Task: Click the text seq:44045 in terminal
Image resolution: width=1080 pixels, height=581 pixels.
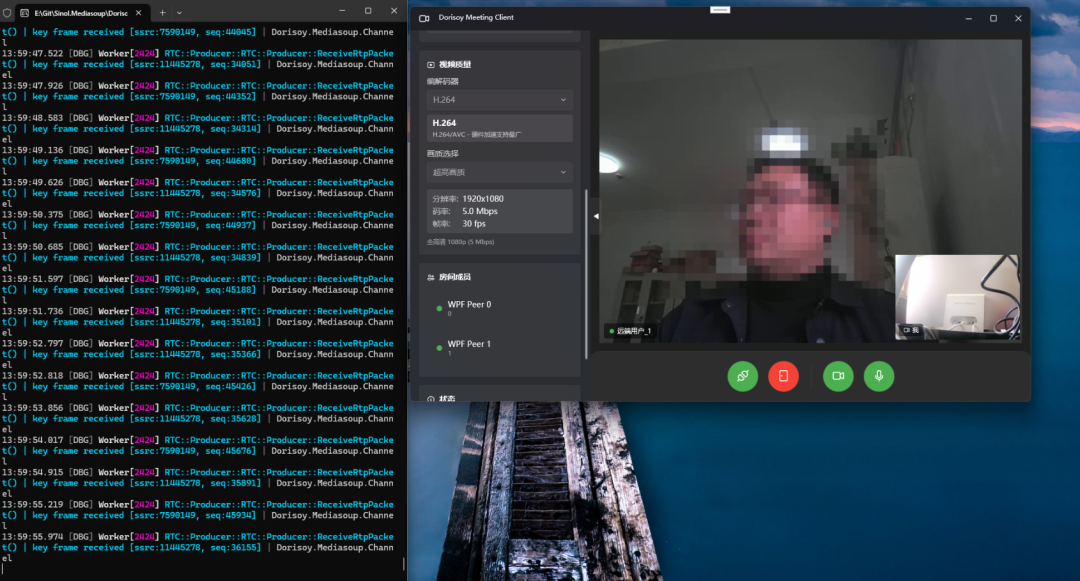Action: [229, 32]
